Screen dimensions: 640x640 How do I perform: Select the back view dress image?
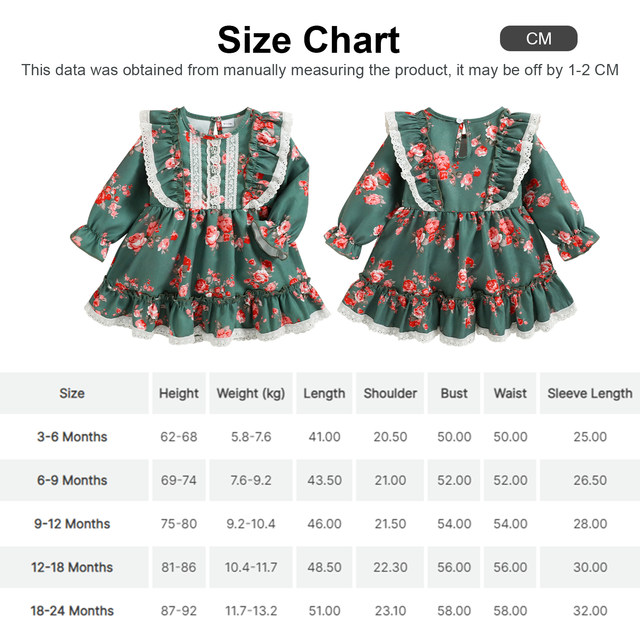click(x=462, y=227)
